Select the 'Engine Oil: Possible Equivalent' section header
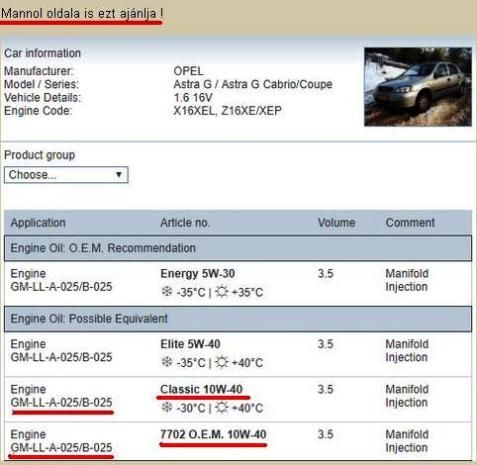Image resolution: width=477 pixels, height=465 pixels. pyautogui.click(x=238, y=319)
